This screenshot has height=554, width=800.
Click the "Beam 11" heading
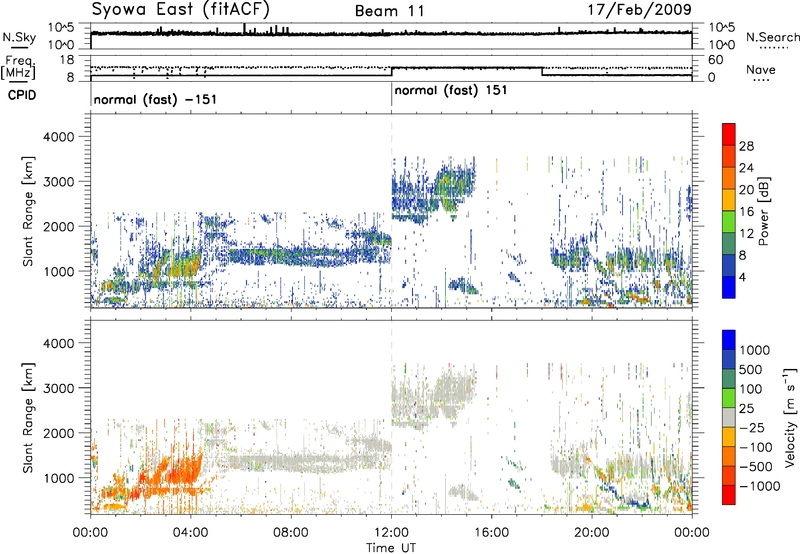click(x=390, y=11)
